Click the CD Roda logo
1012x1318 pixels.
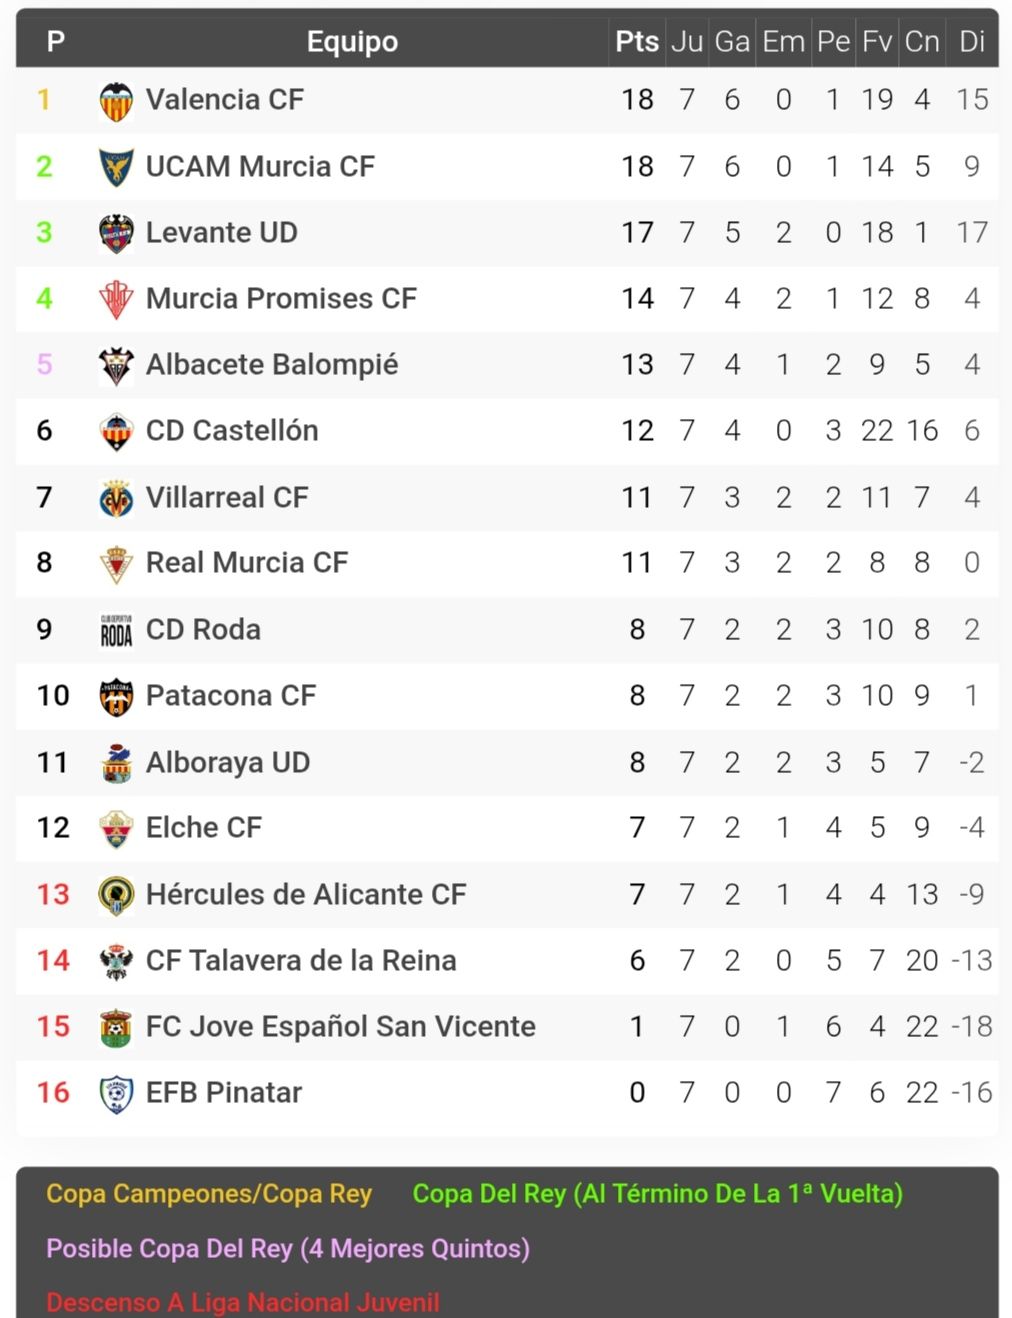116,630
